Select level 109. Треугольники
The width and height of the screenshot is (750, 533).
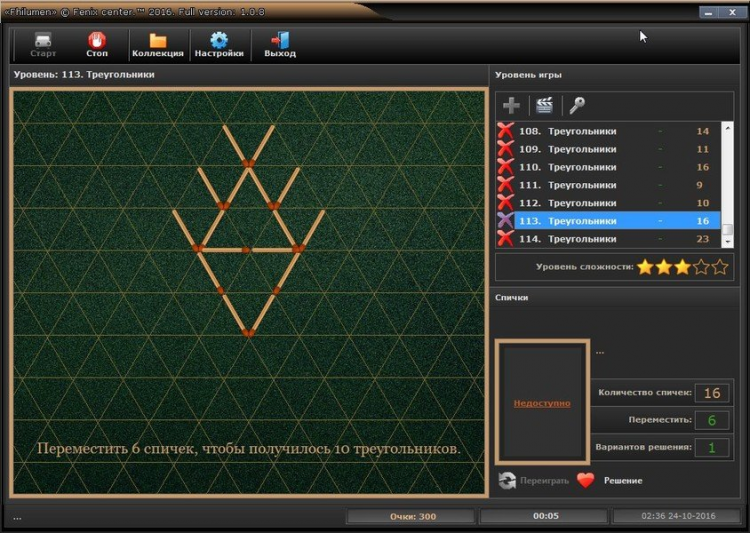click(607, 149)
